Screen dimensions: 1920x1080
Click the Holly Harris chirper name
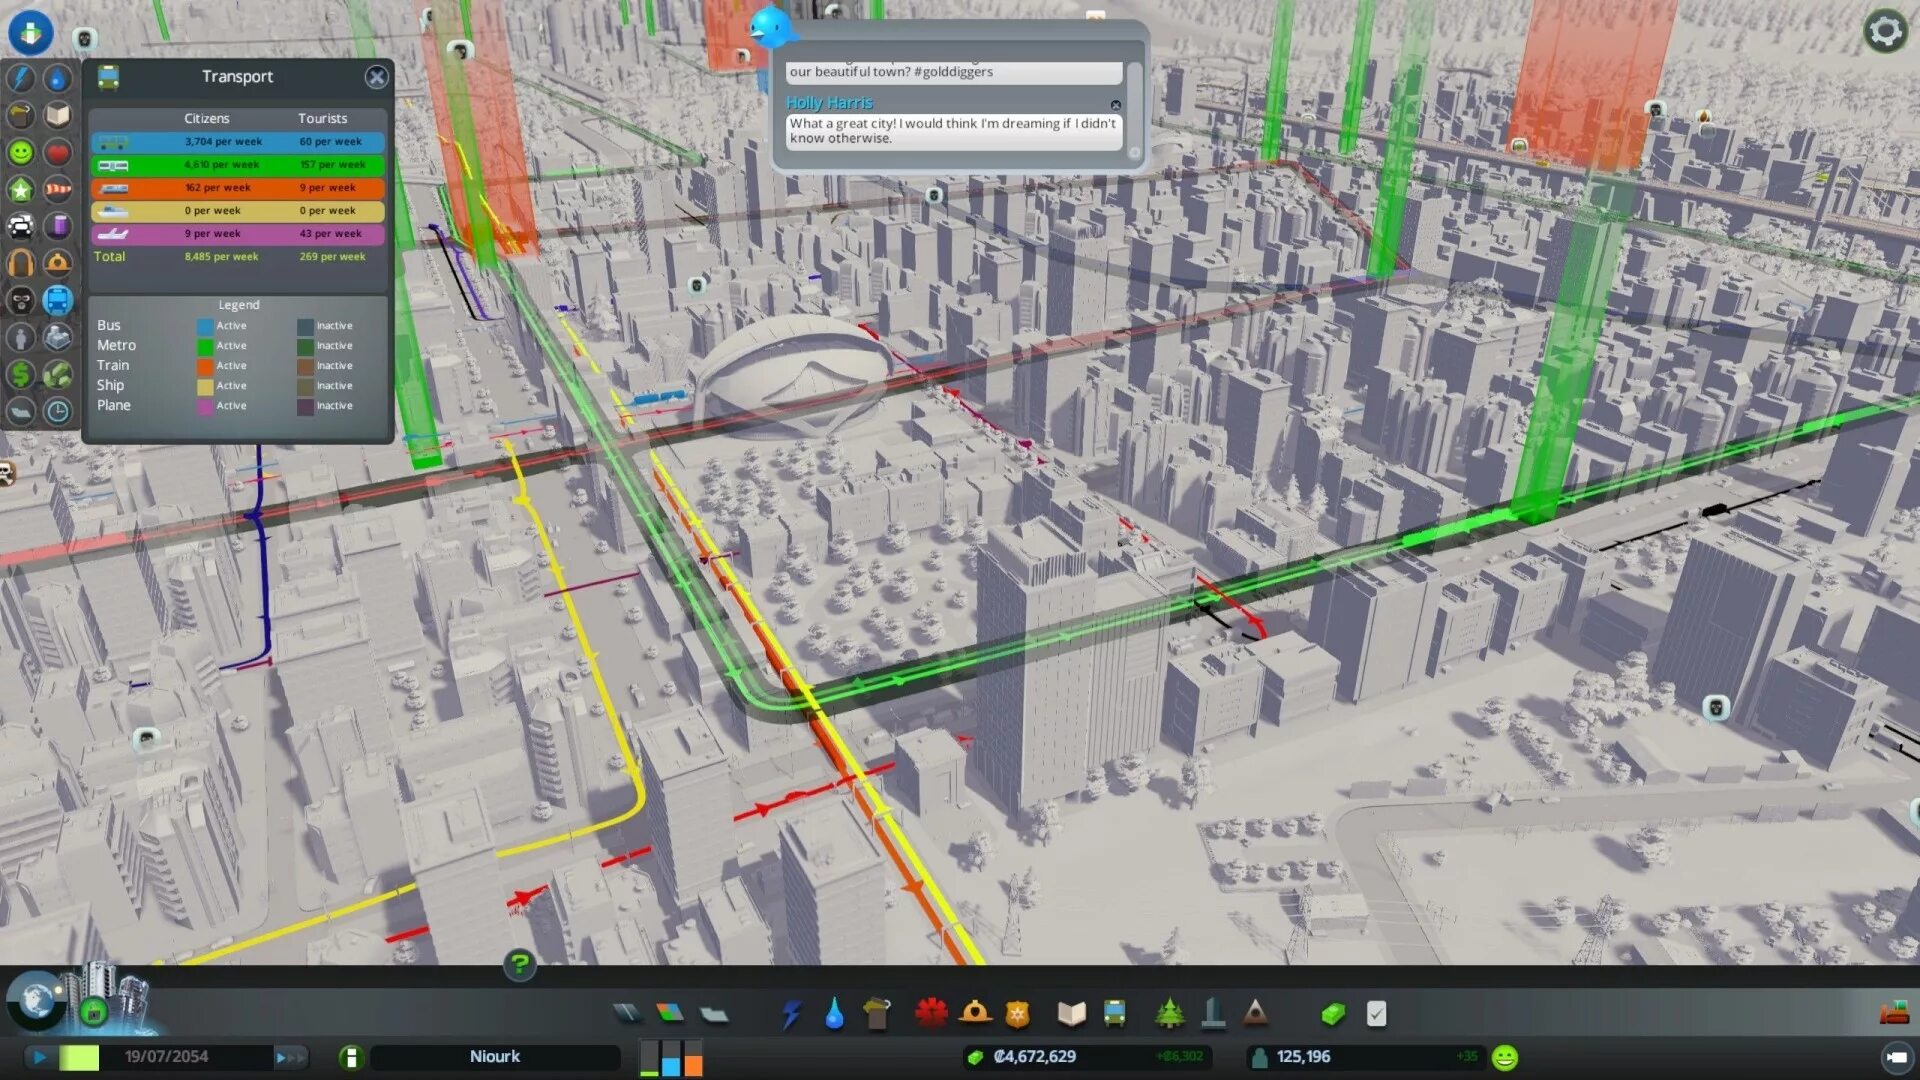coord(829,103)
